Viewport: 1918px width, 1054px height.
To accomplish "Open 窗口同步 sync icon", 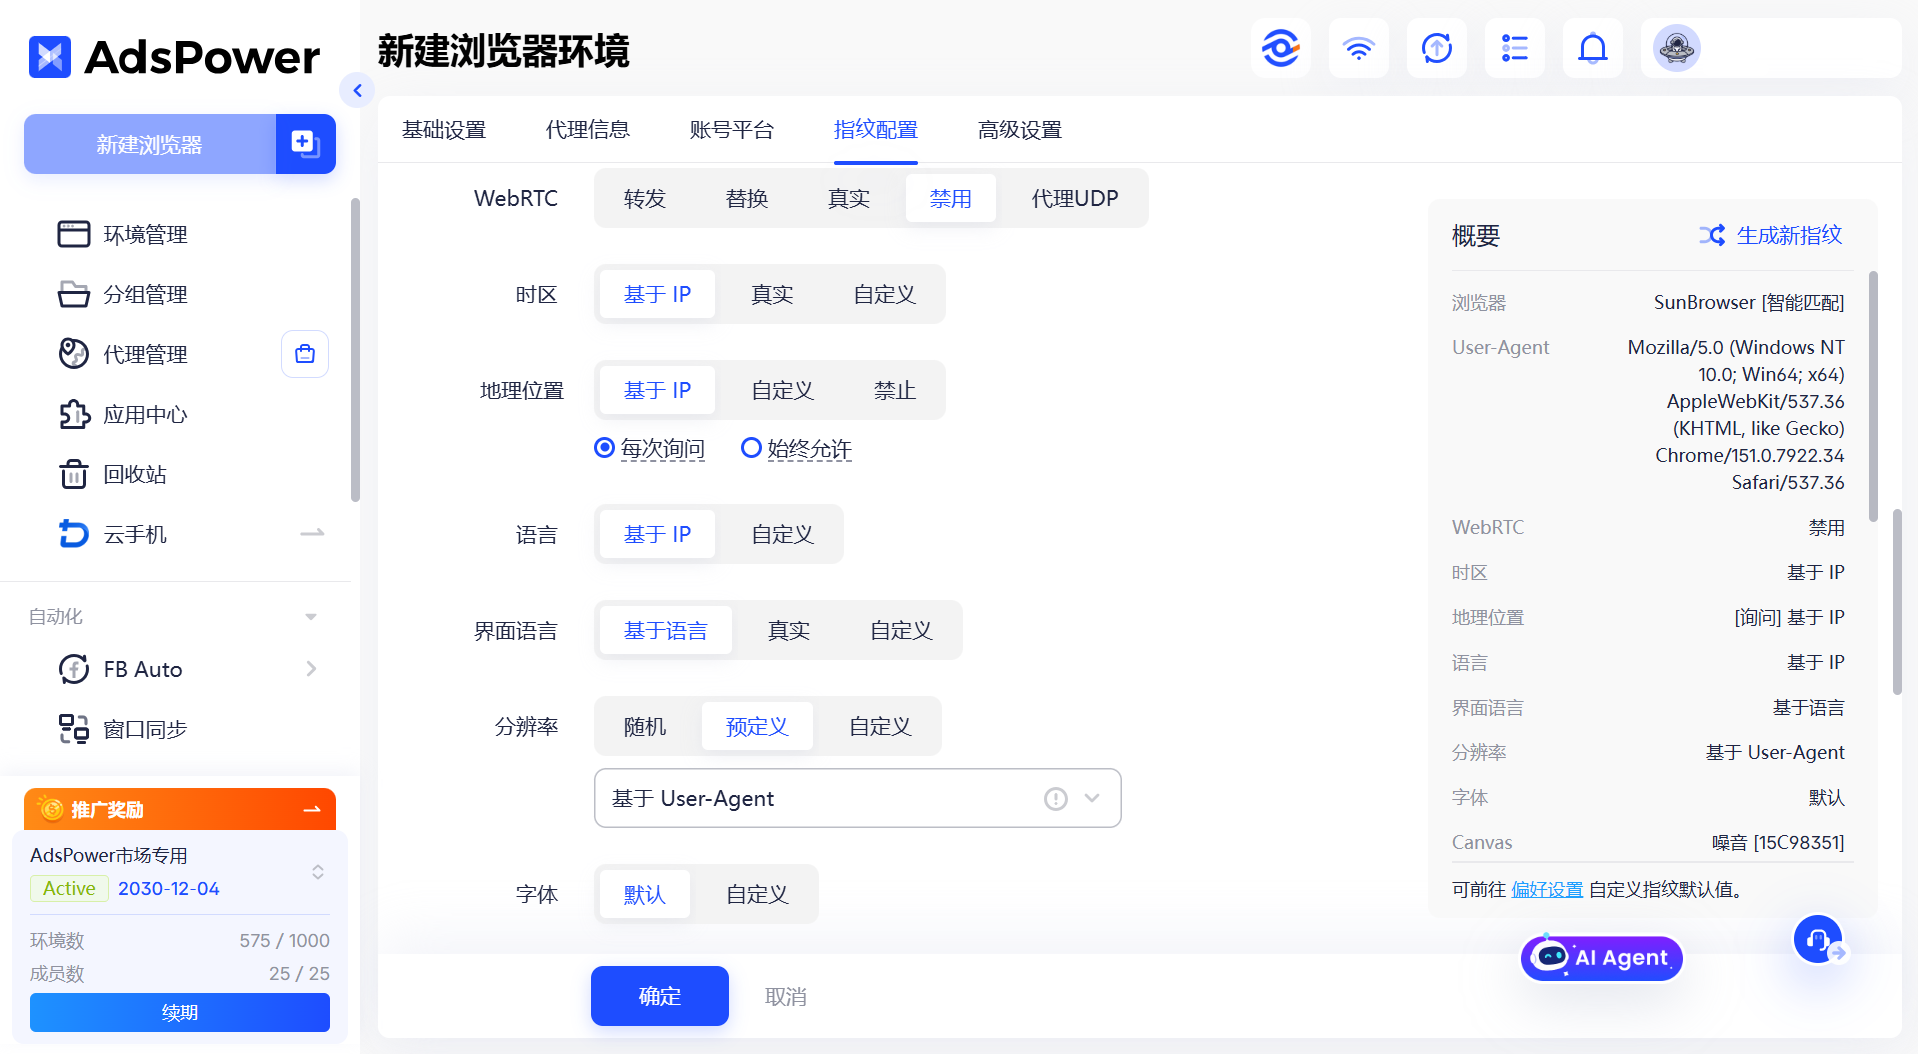I will click(74, 729).
